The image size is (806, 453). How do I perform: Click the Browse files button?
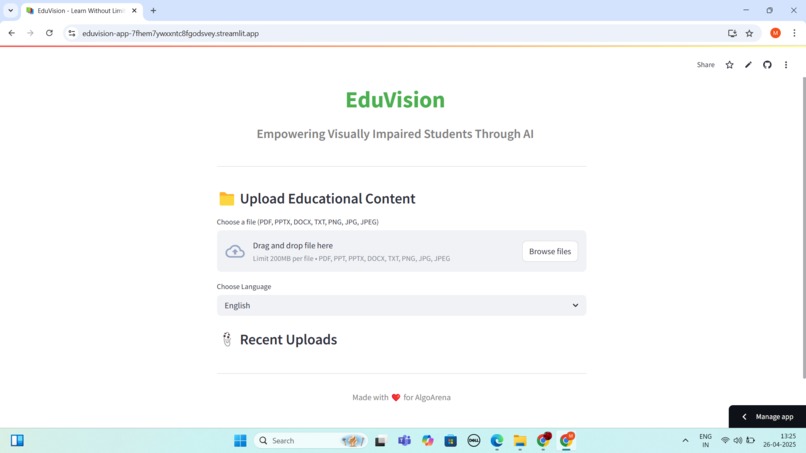[x=549, y=251]
